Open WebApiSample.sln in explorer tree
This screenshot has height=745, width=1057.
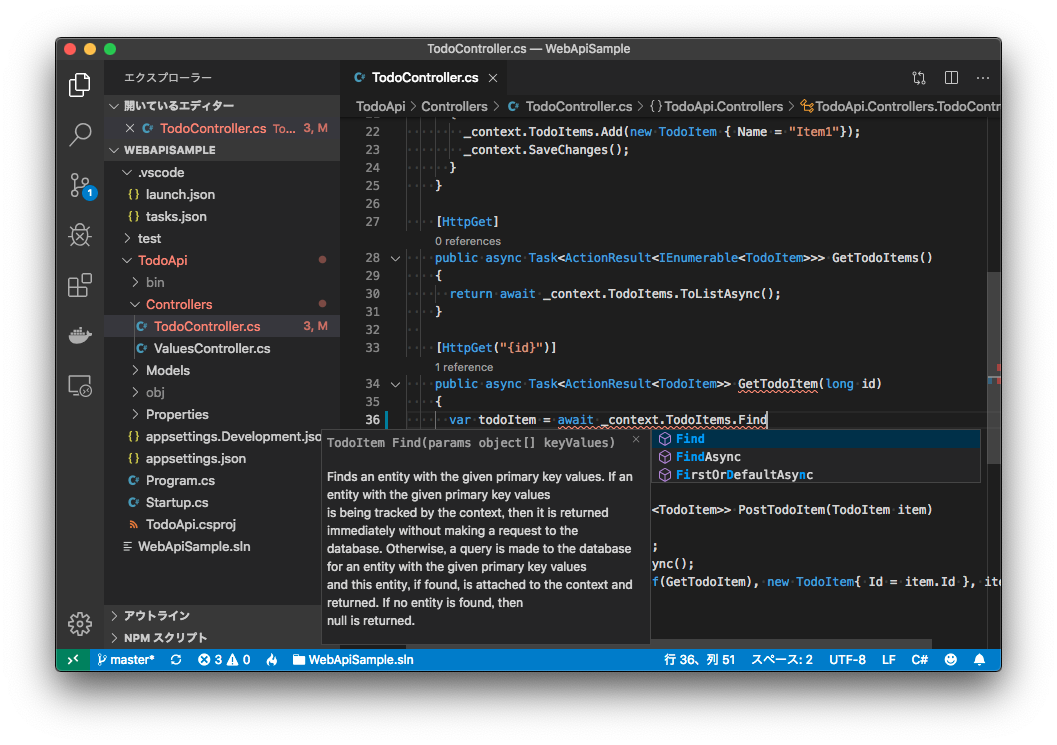click(213, 547)
